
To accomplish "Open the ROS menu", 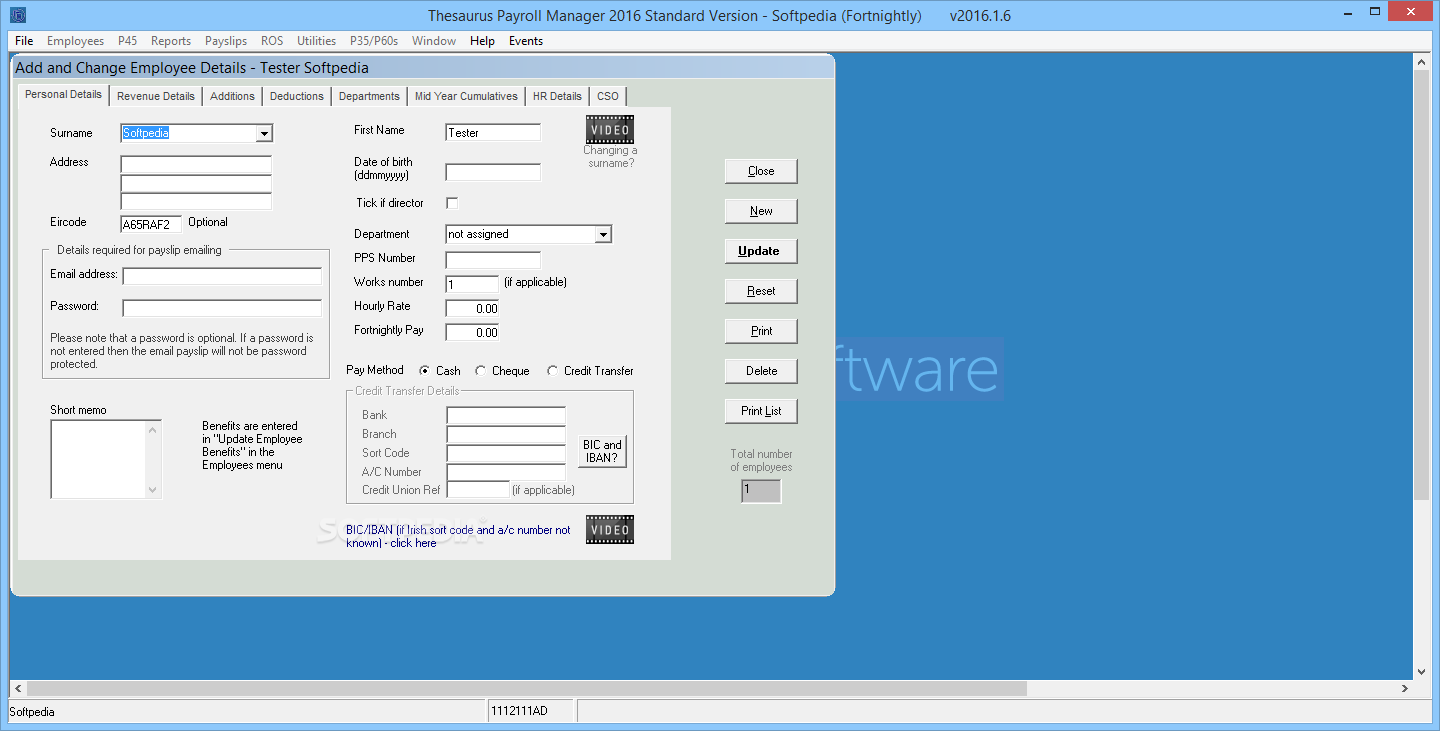I will (272, 41).
